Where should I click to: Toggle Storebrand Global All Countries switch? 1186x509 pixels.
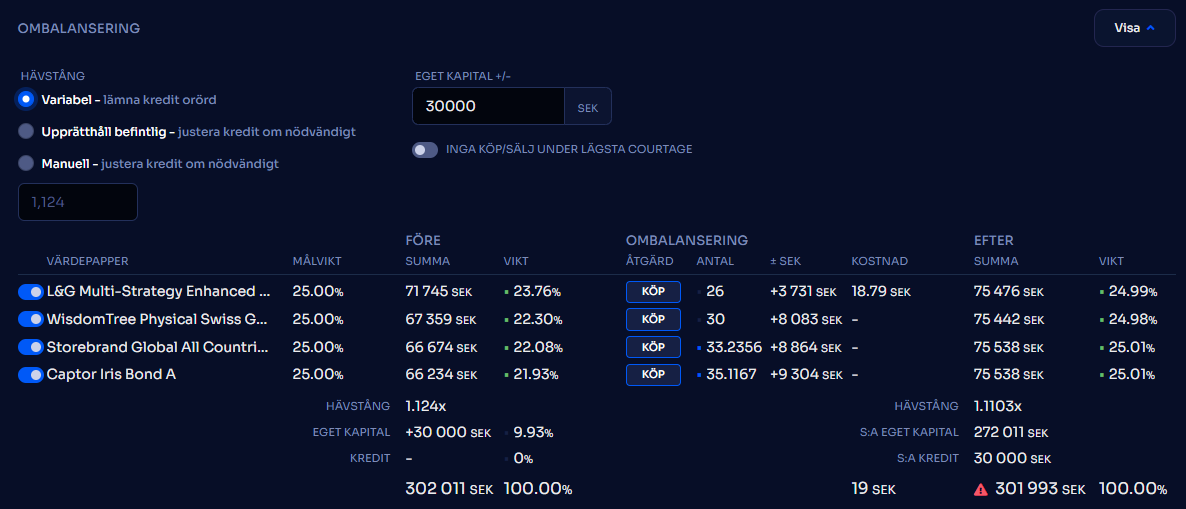coord(30,347)
